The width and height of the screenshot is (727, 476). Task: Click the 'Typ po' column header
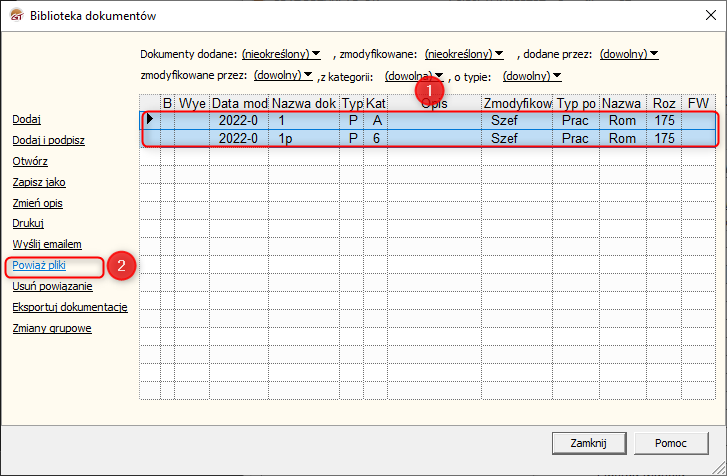(576, 103)
